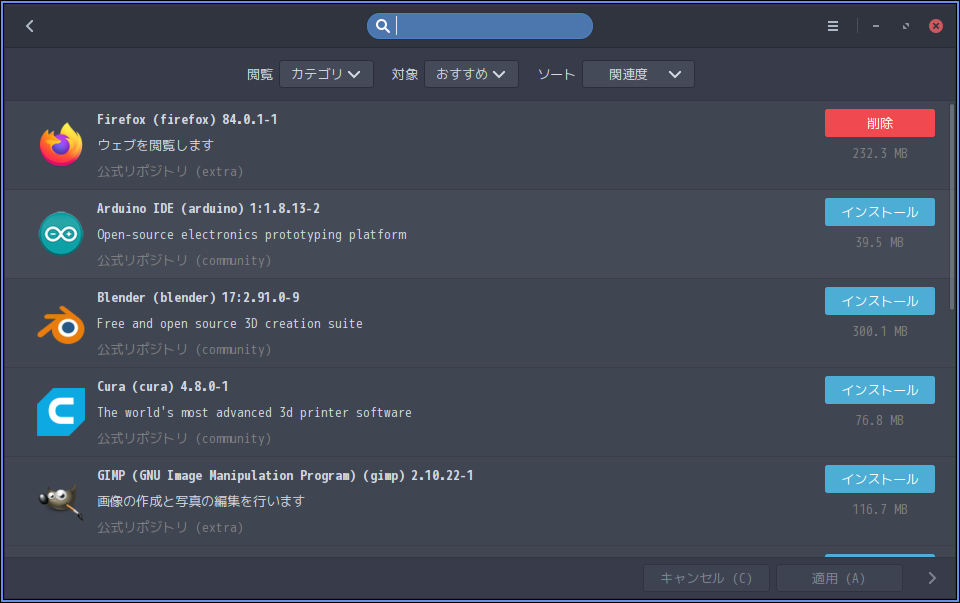Install Arduino IDE with インストール button
Screen dimensions: 960x603
tap(879, 212)
